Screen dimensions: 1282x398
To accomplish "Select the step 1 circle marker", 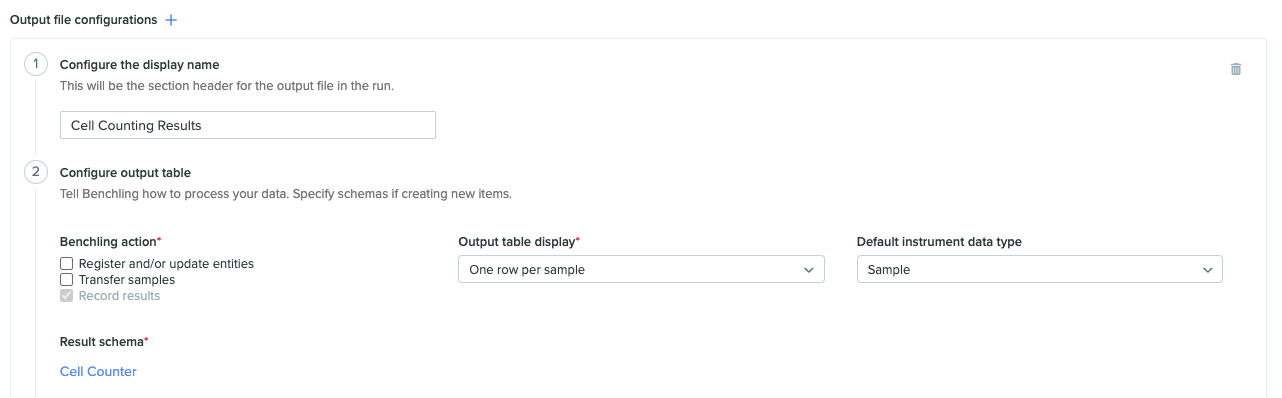I will pyautogui.click(x=35, y=64).
